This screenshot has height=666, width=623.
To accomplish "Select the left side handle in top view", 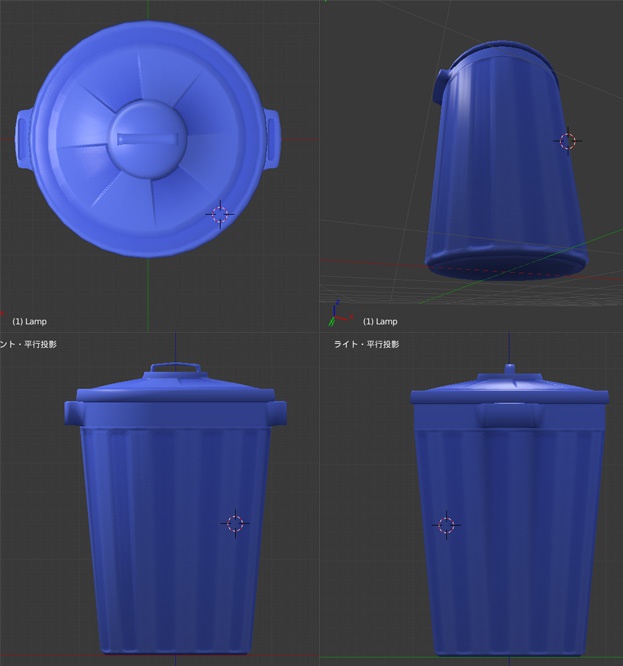I will 24,138.
